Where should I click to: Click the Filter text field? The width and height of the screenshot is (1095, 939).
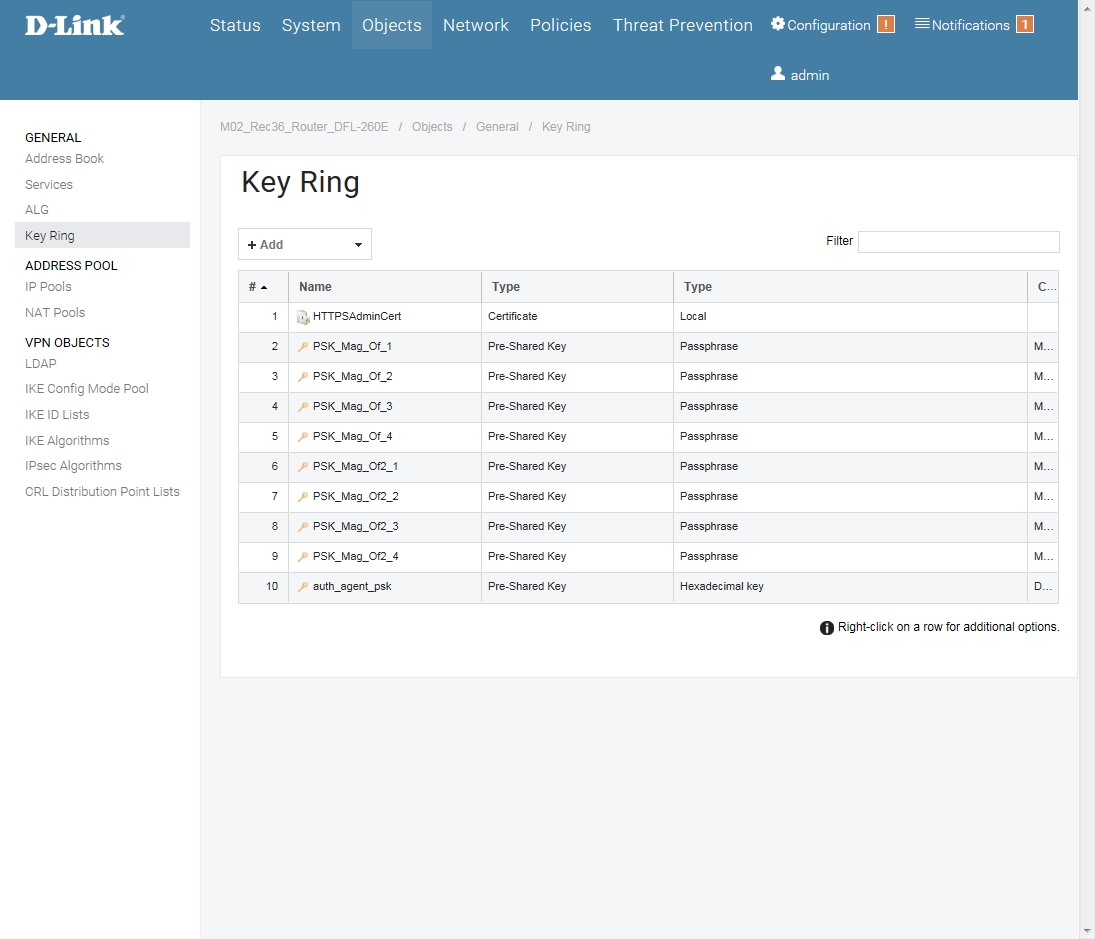(958, 242)
